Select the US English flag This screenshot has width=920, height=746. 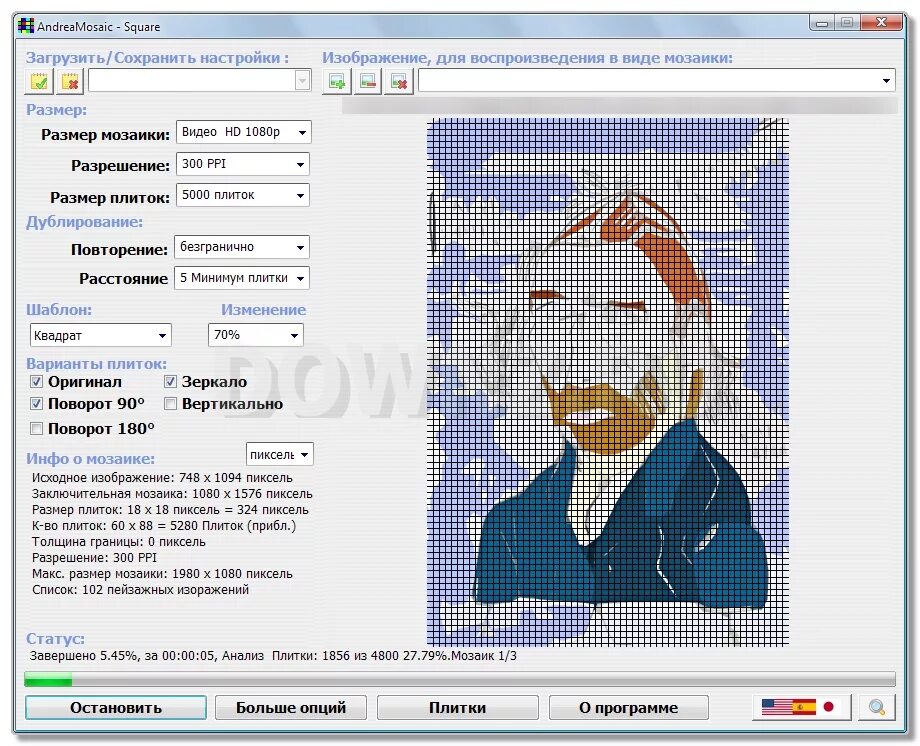click(776, 707)
